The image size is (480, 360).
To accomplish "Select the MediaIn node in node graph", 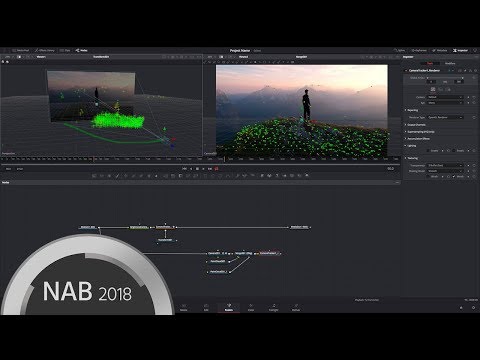I will point(88,227).
